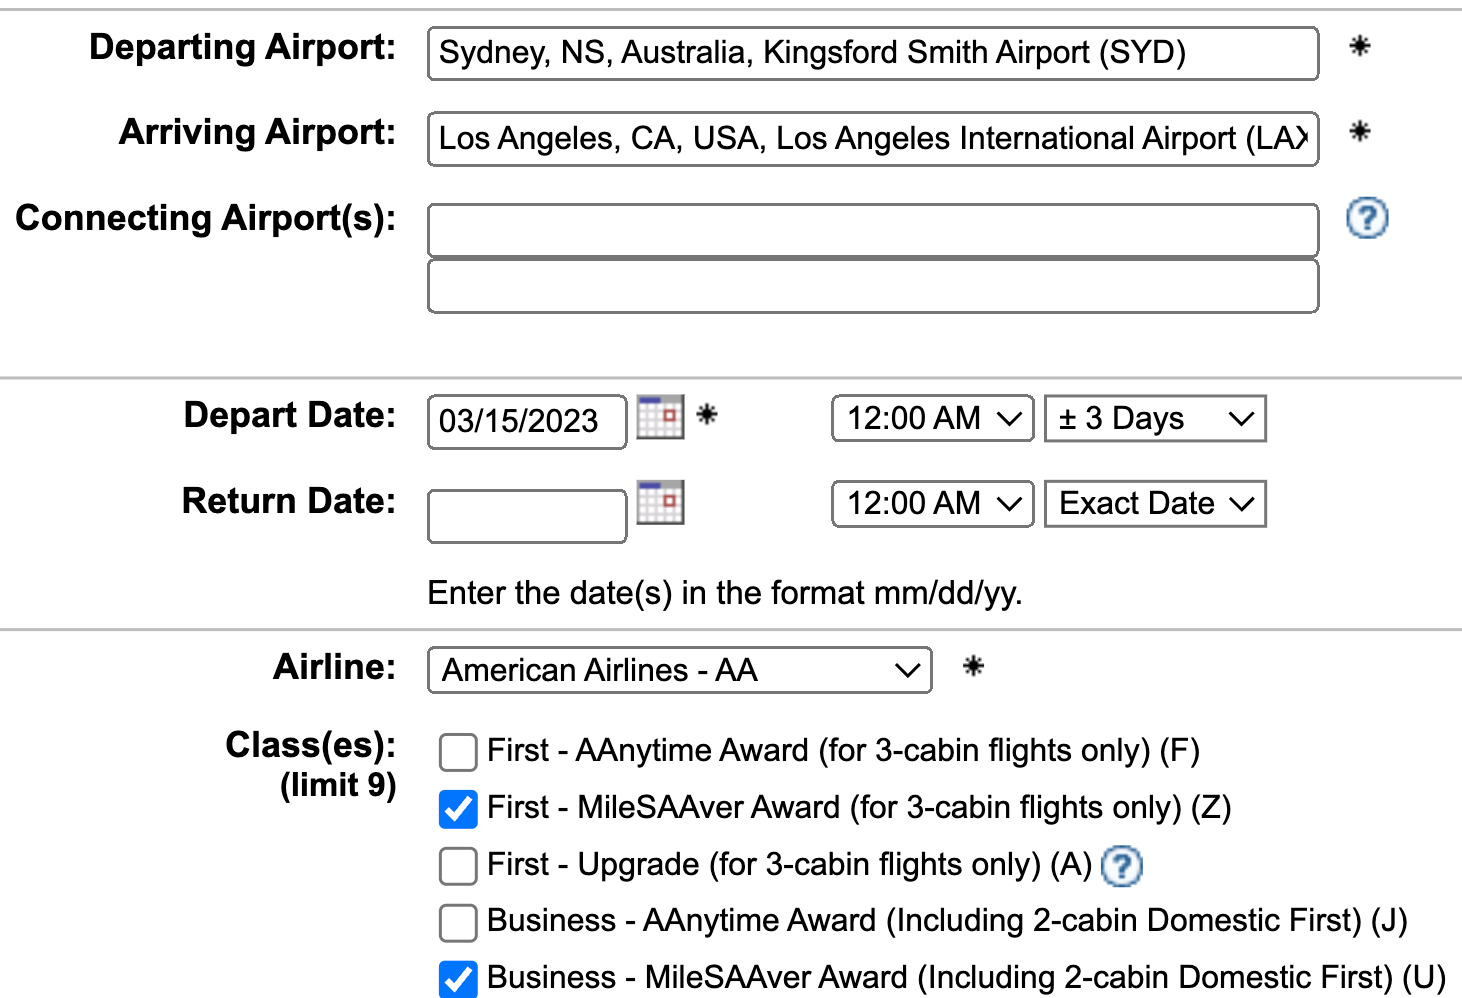Screen dimensions: 1462x998
Task: Expand the return time dropdown
Action: point(930,503)
